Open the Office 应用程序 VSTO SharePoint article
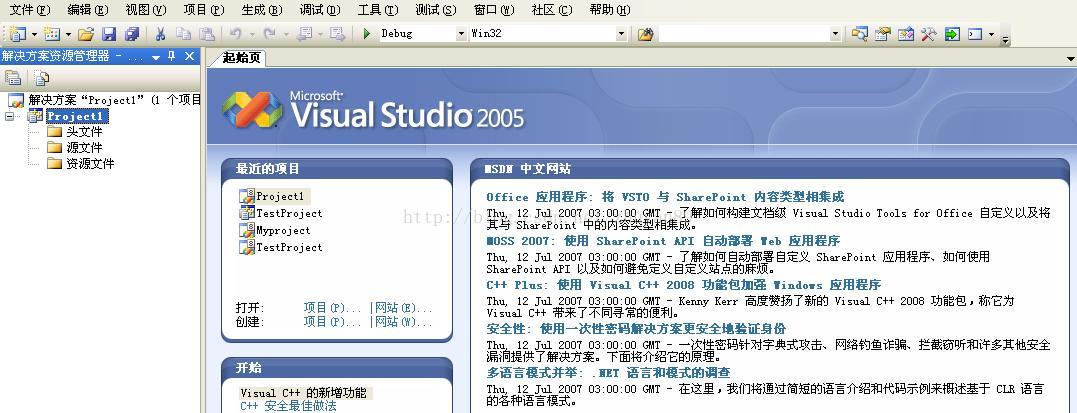 [x=665, y=197]
